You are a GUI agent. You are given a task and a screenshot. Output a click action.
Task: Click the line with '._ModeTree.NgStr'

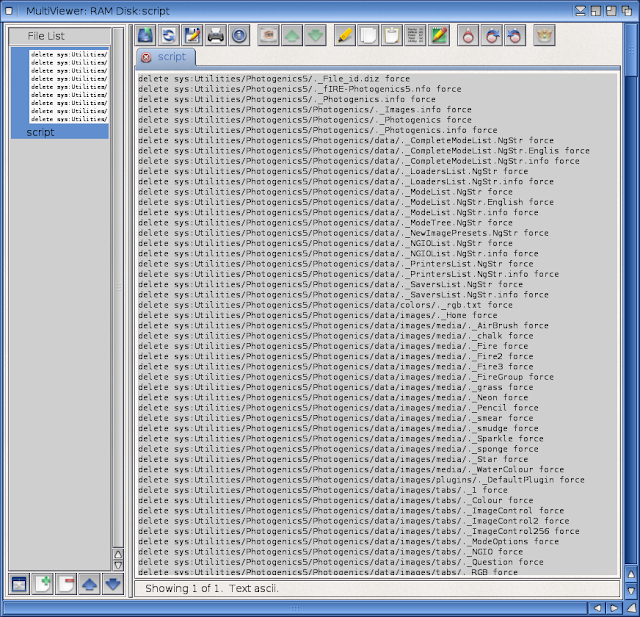tap(325, 223)
